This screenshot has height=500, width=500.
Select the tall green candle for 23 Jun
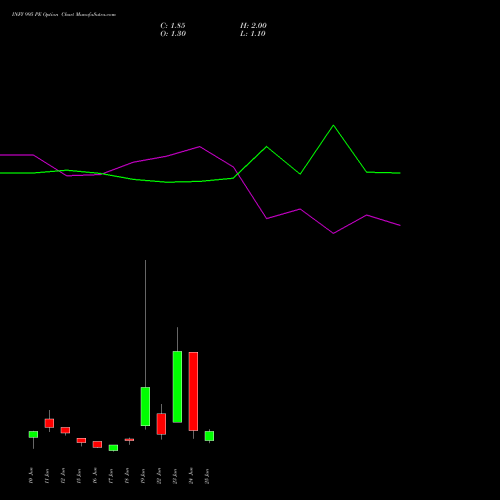[177, 387]
